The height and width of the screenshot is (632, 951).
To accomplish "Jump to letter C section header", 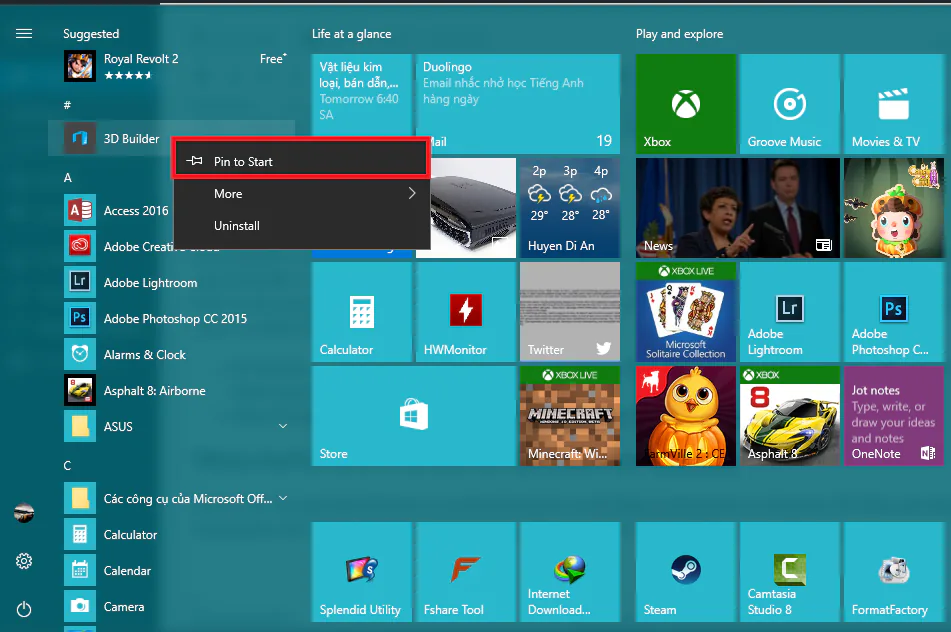I will click(x=67, y=466).
